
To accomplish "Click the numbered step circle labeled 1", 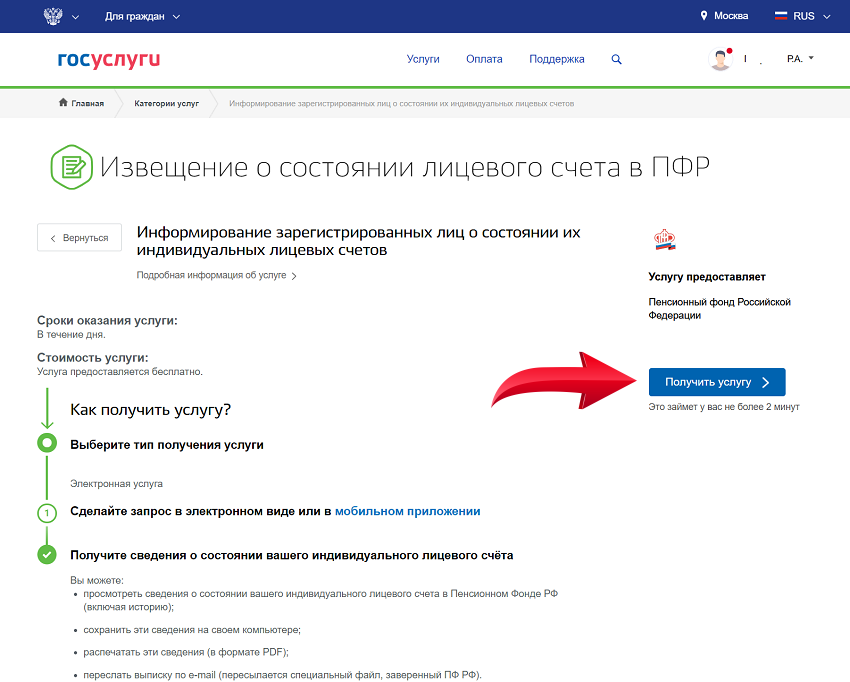I will click(x=47, y=512).
